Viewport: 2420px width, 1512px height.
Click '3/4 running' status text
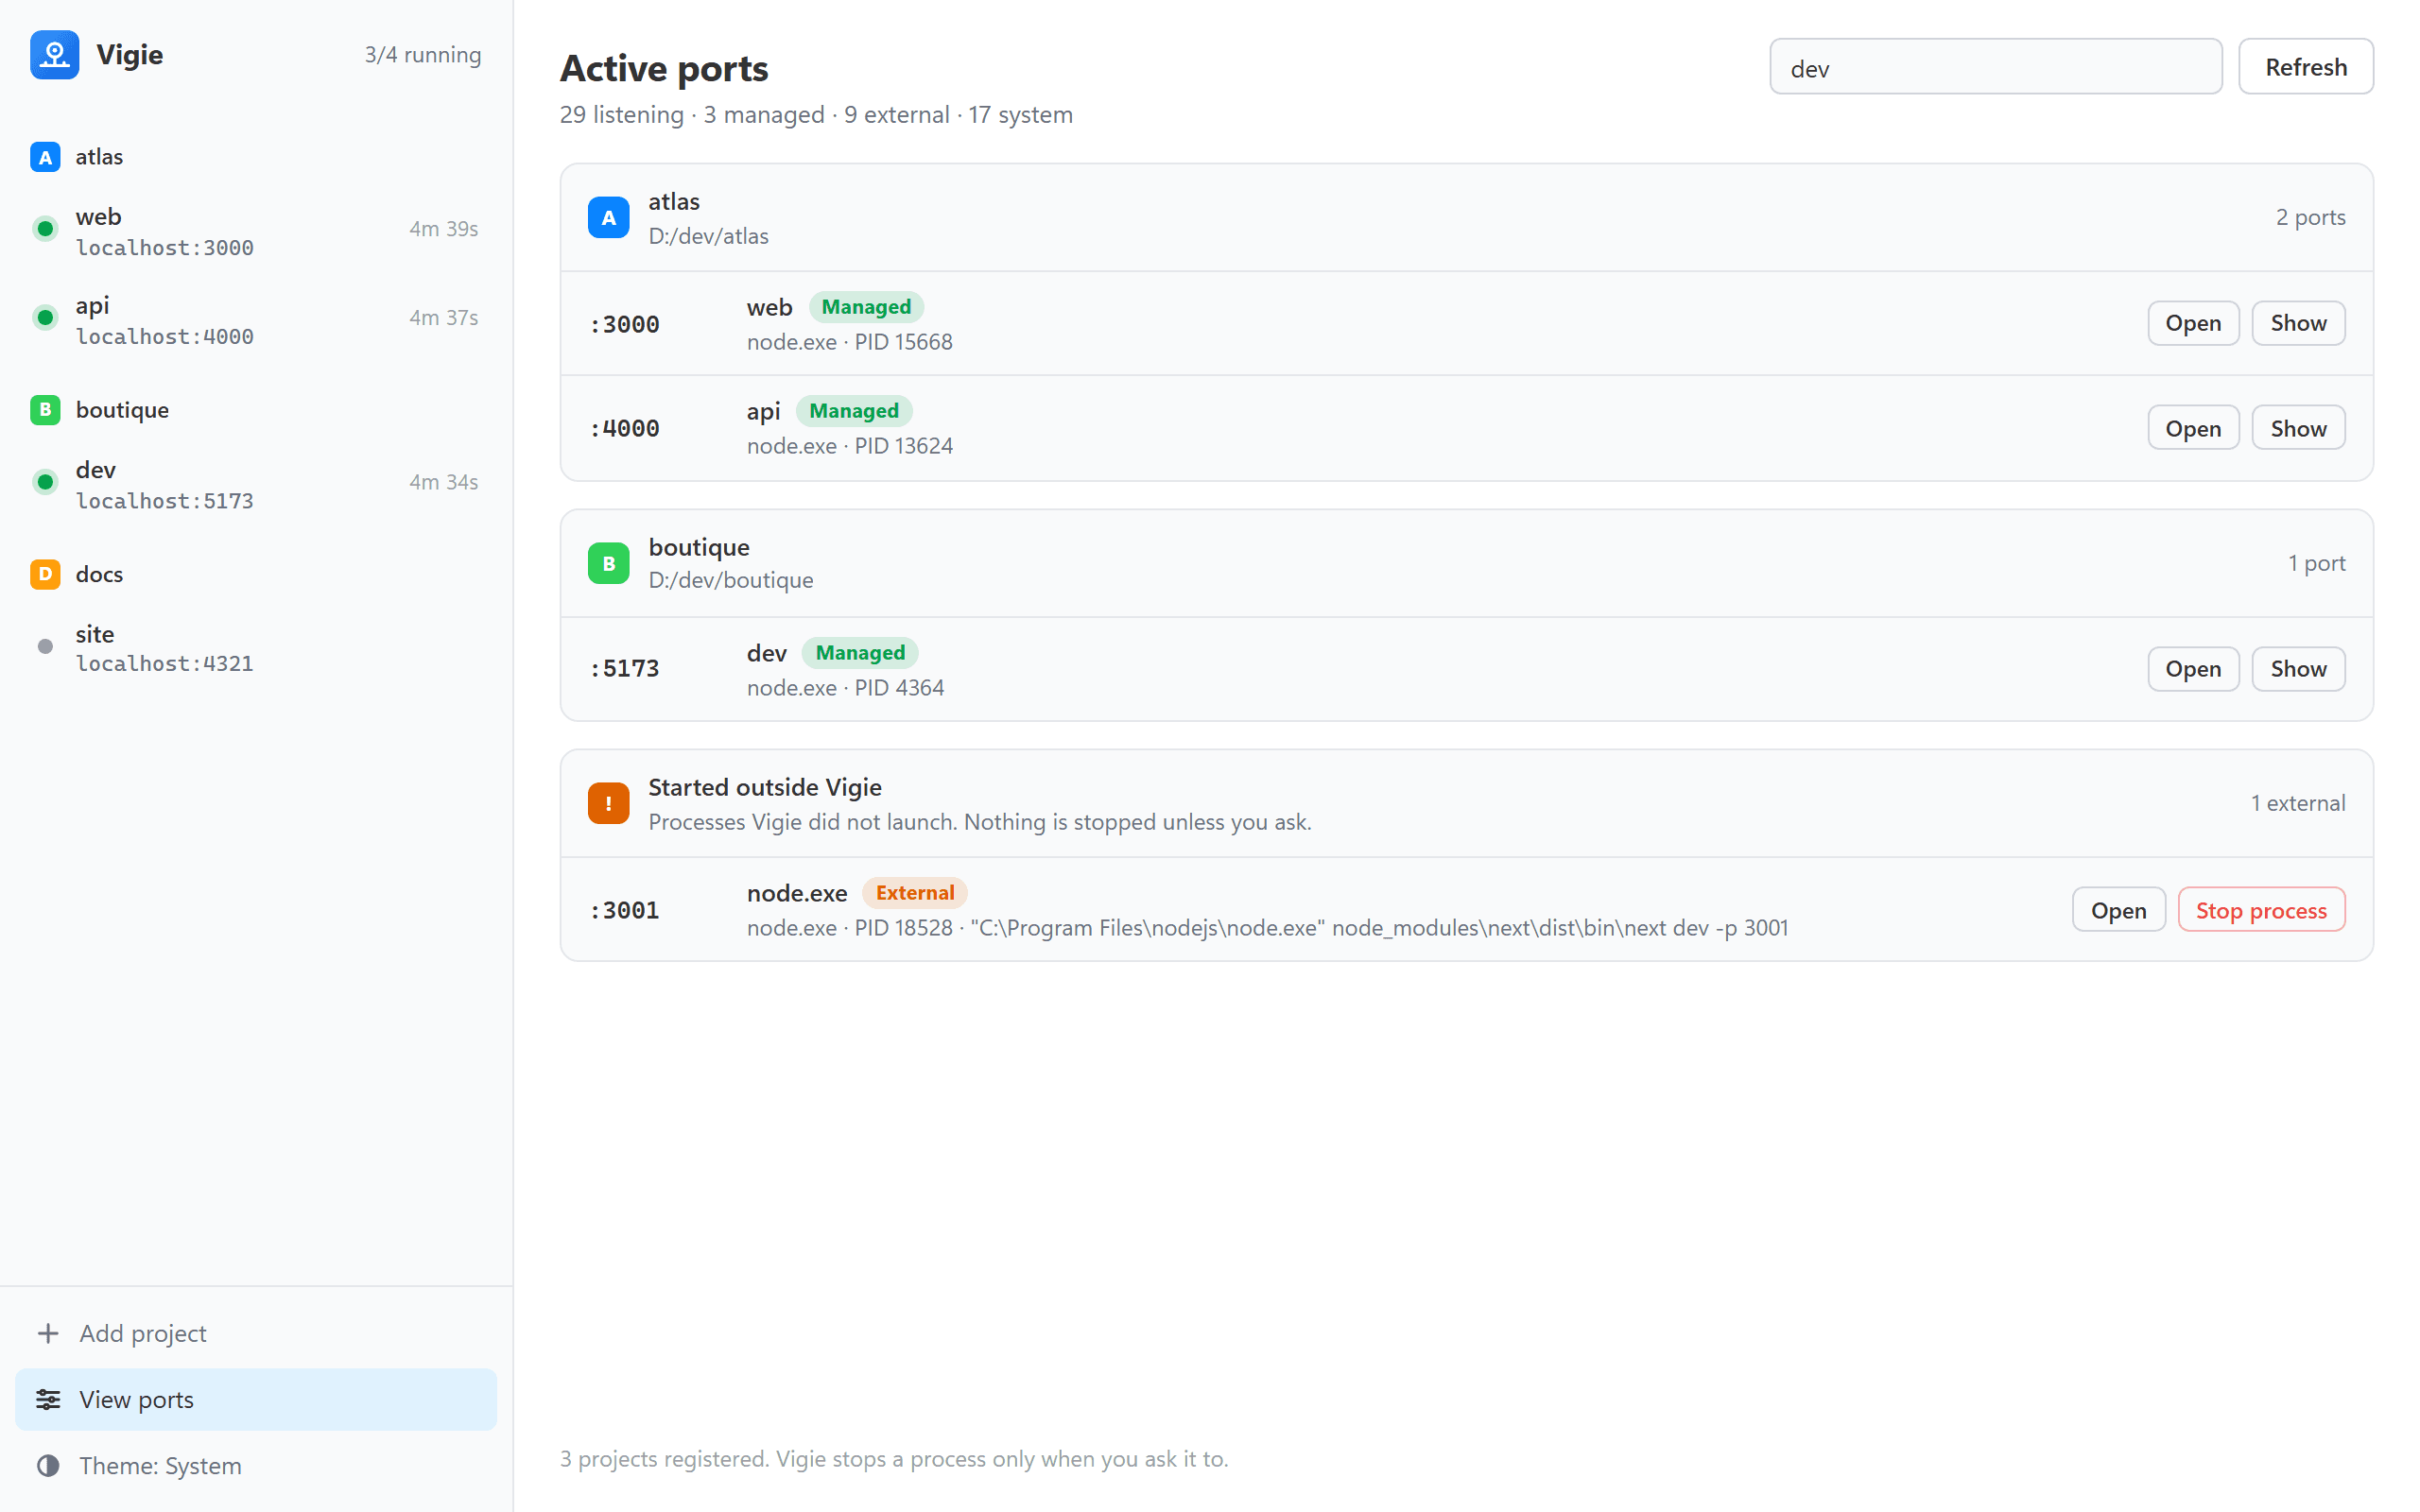(x=423, y=55)
